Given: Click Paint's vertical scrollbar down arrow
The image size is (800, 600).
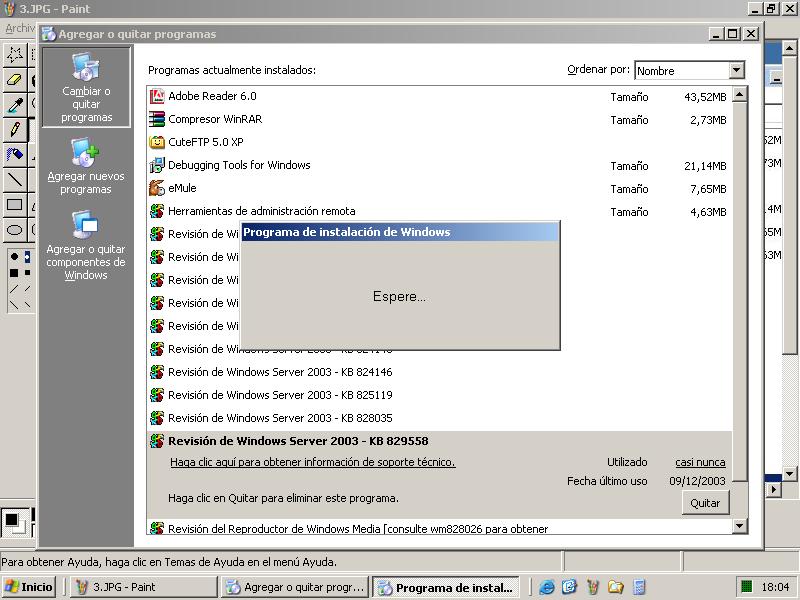Looking at the screenshot, I should [x=789, y=474].
